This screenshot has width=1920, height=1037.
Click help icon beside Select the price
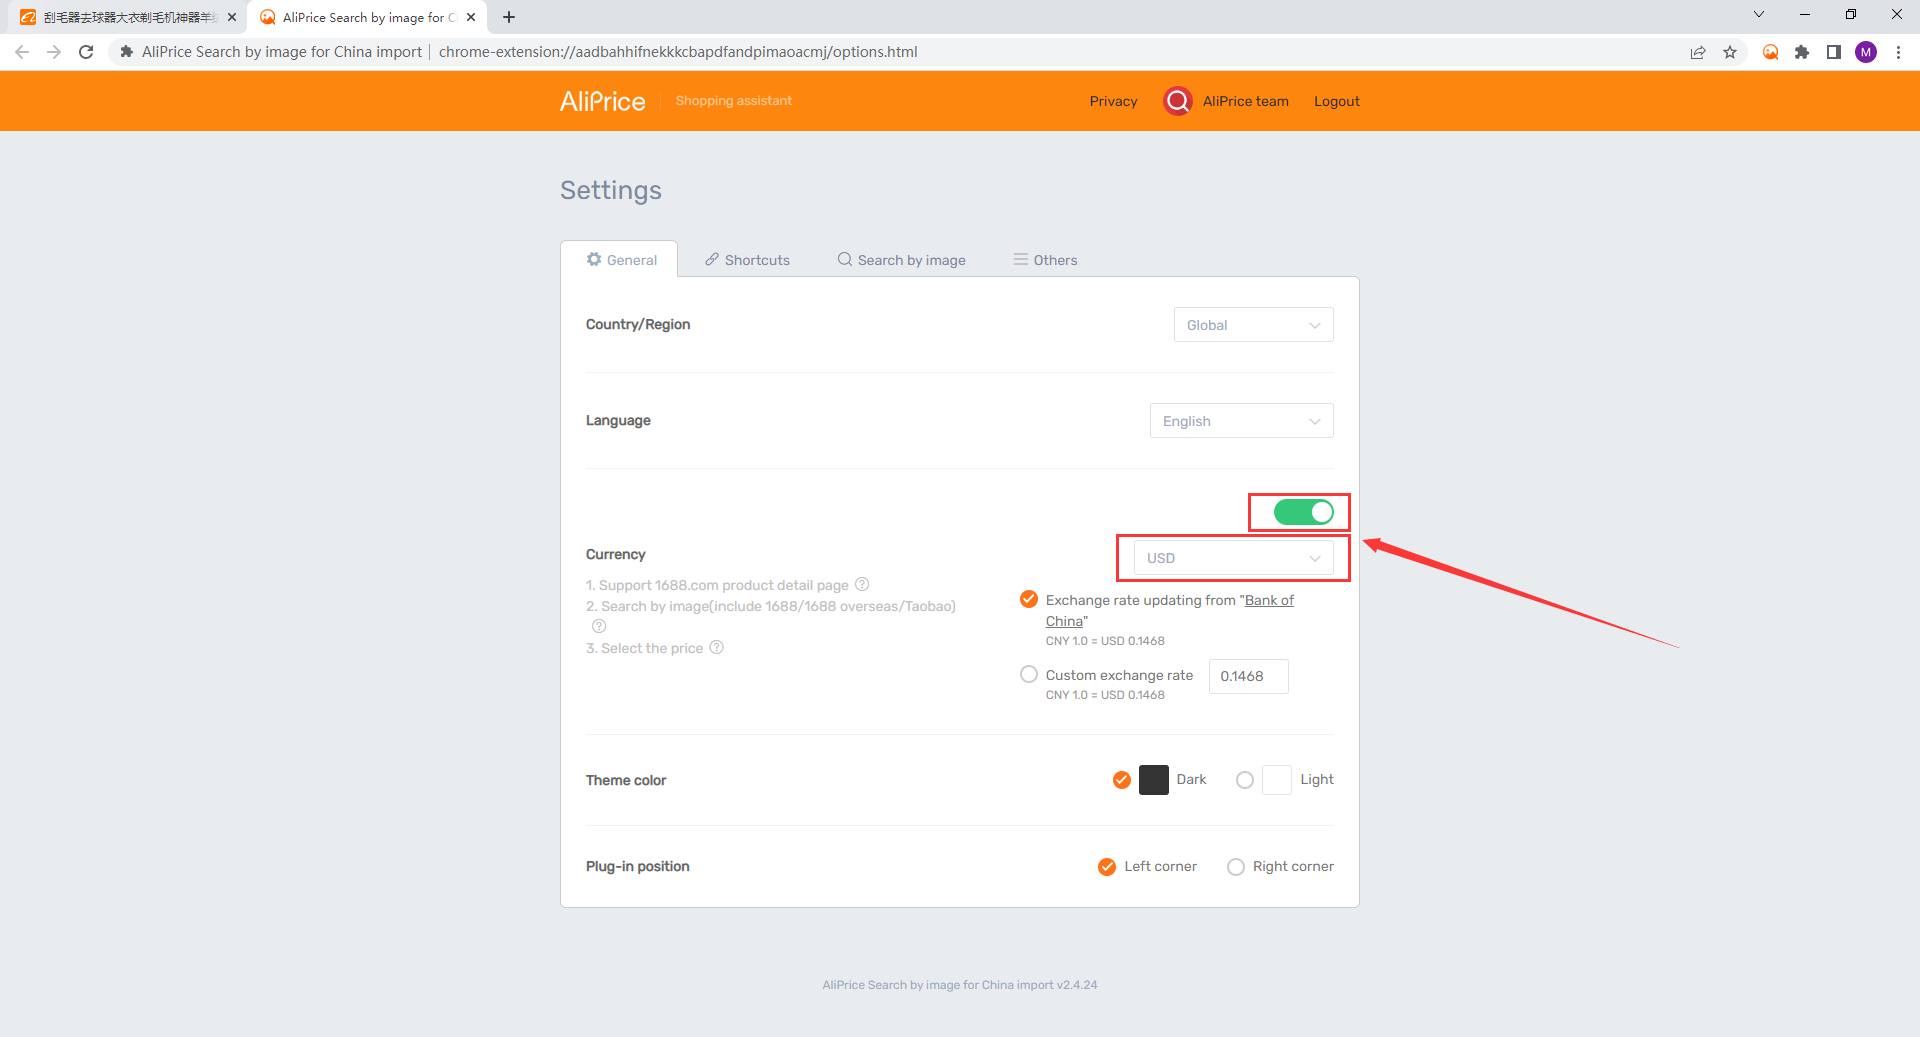[x=716, y=647]
